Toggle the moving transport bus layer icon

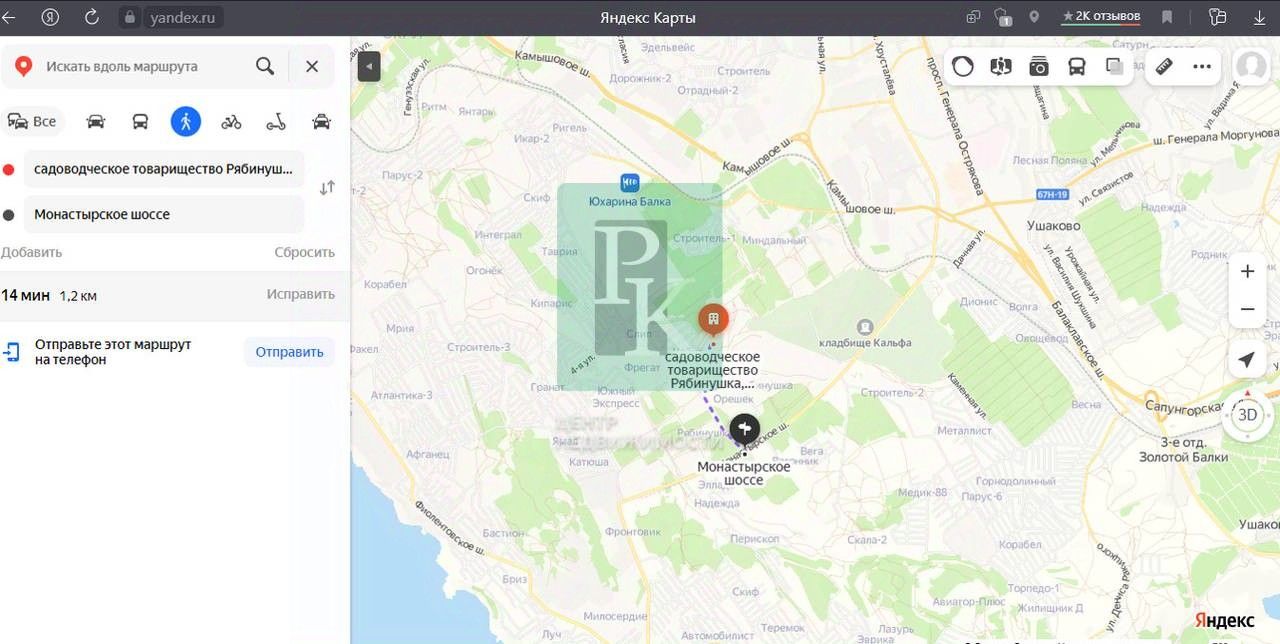click(1077, 67)
